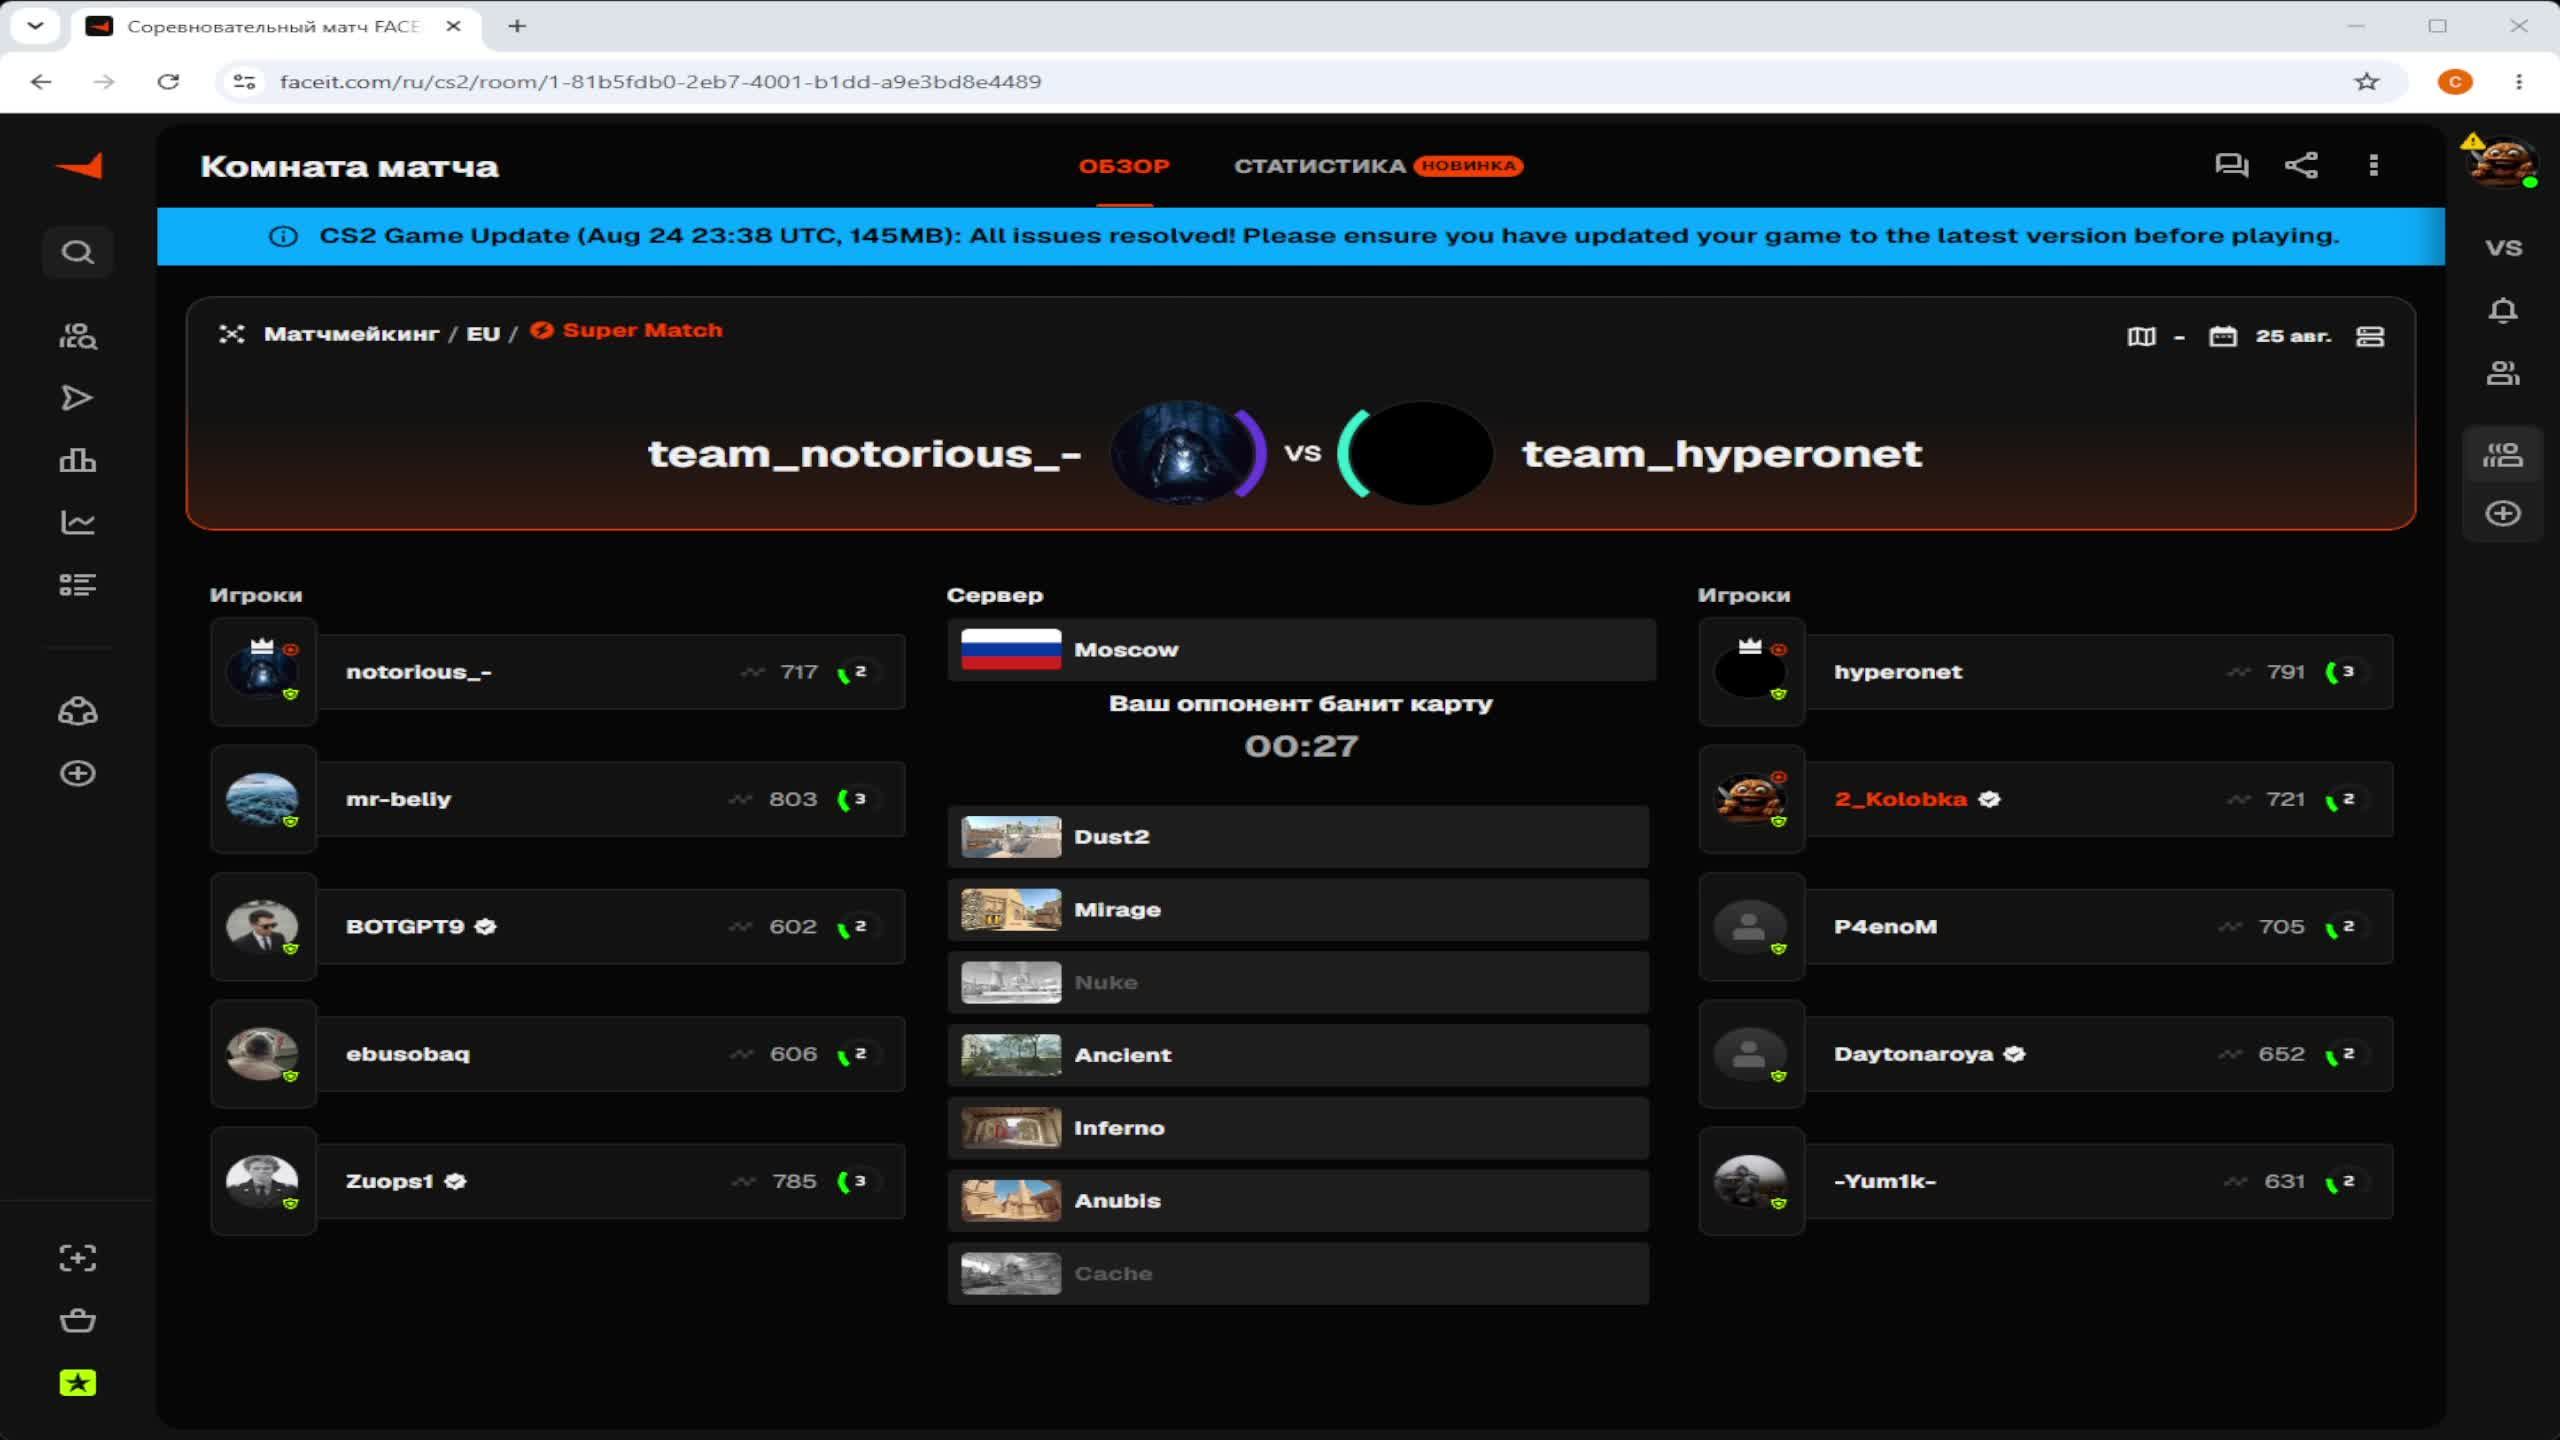Image resolution: width=2560 pixels, height=1440 pixels.
Task: Click the add plus circle in left sidebar
Action: point(78,774)
